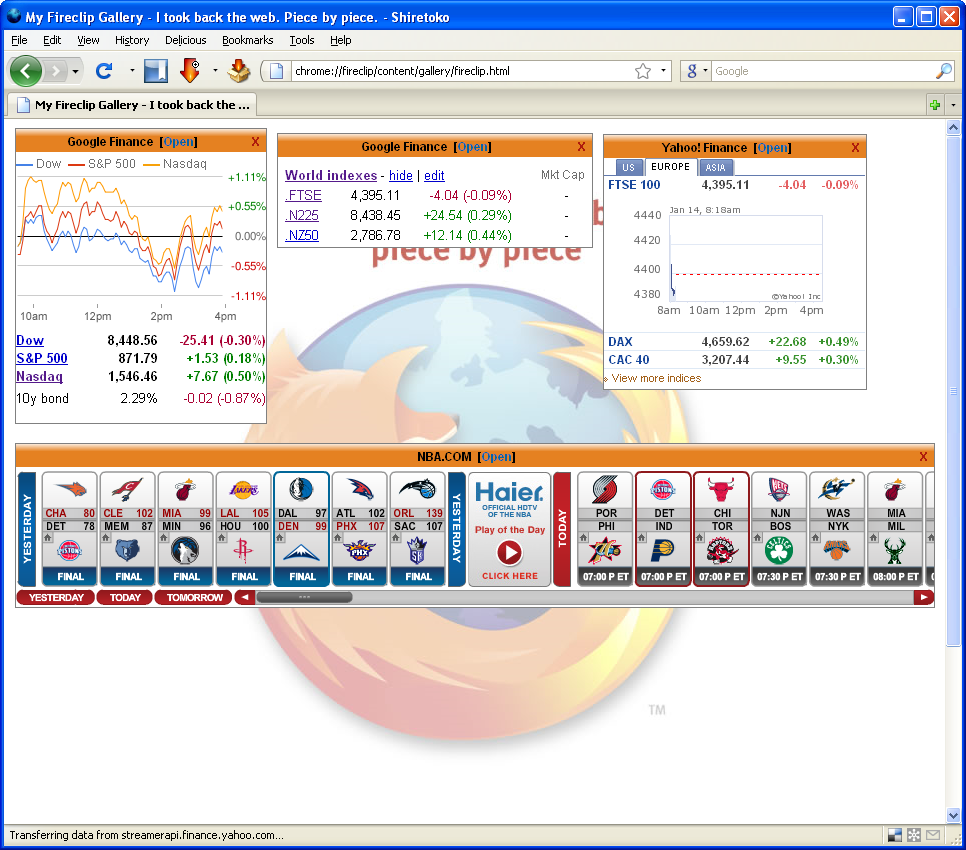Image resolution: width=966 pixels, height=850 pixels.
Task: Bookmark this page with the star icon
Action: coord(643,71)
